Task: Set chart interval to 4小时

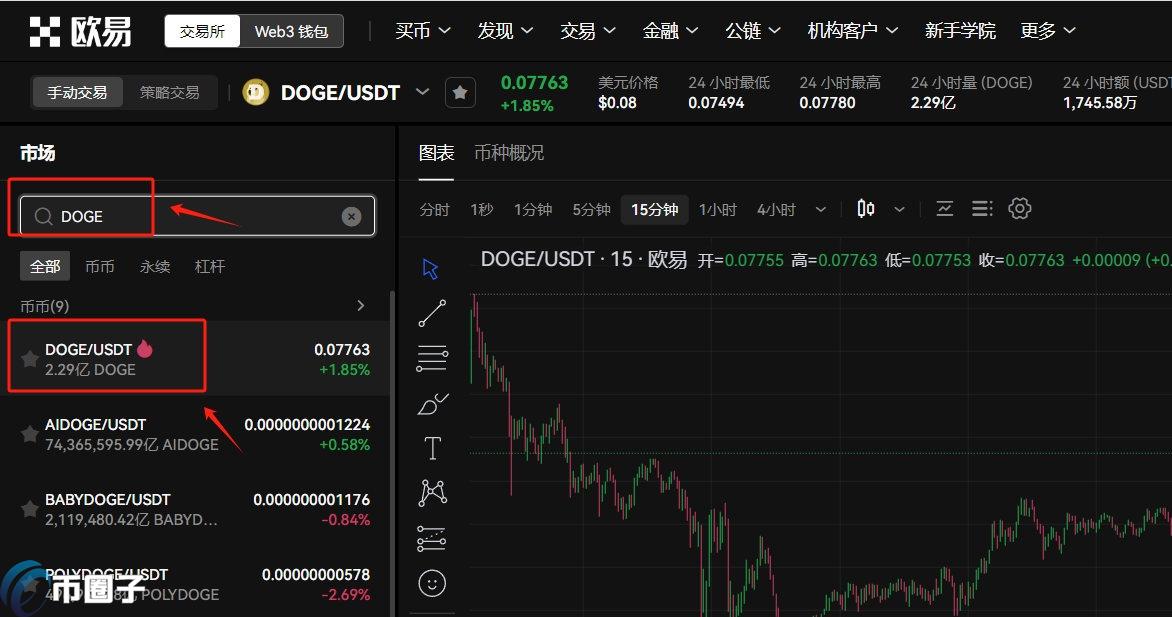Action: 776,209
